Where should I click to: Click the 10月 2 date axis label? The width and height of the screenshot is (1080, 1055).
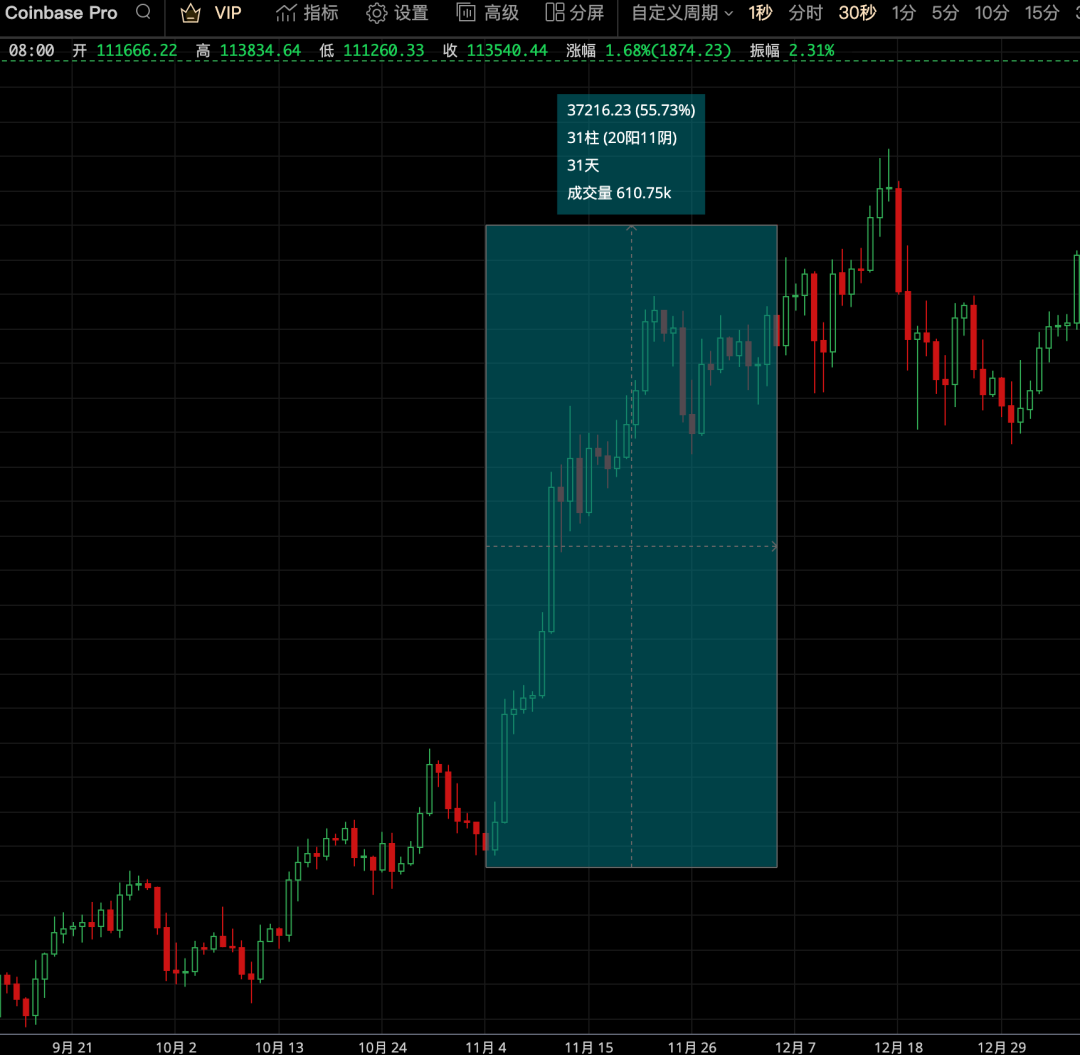[176, 1047]
